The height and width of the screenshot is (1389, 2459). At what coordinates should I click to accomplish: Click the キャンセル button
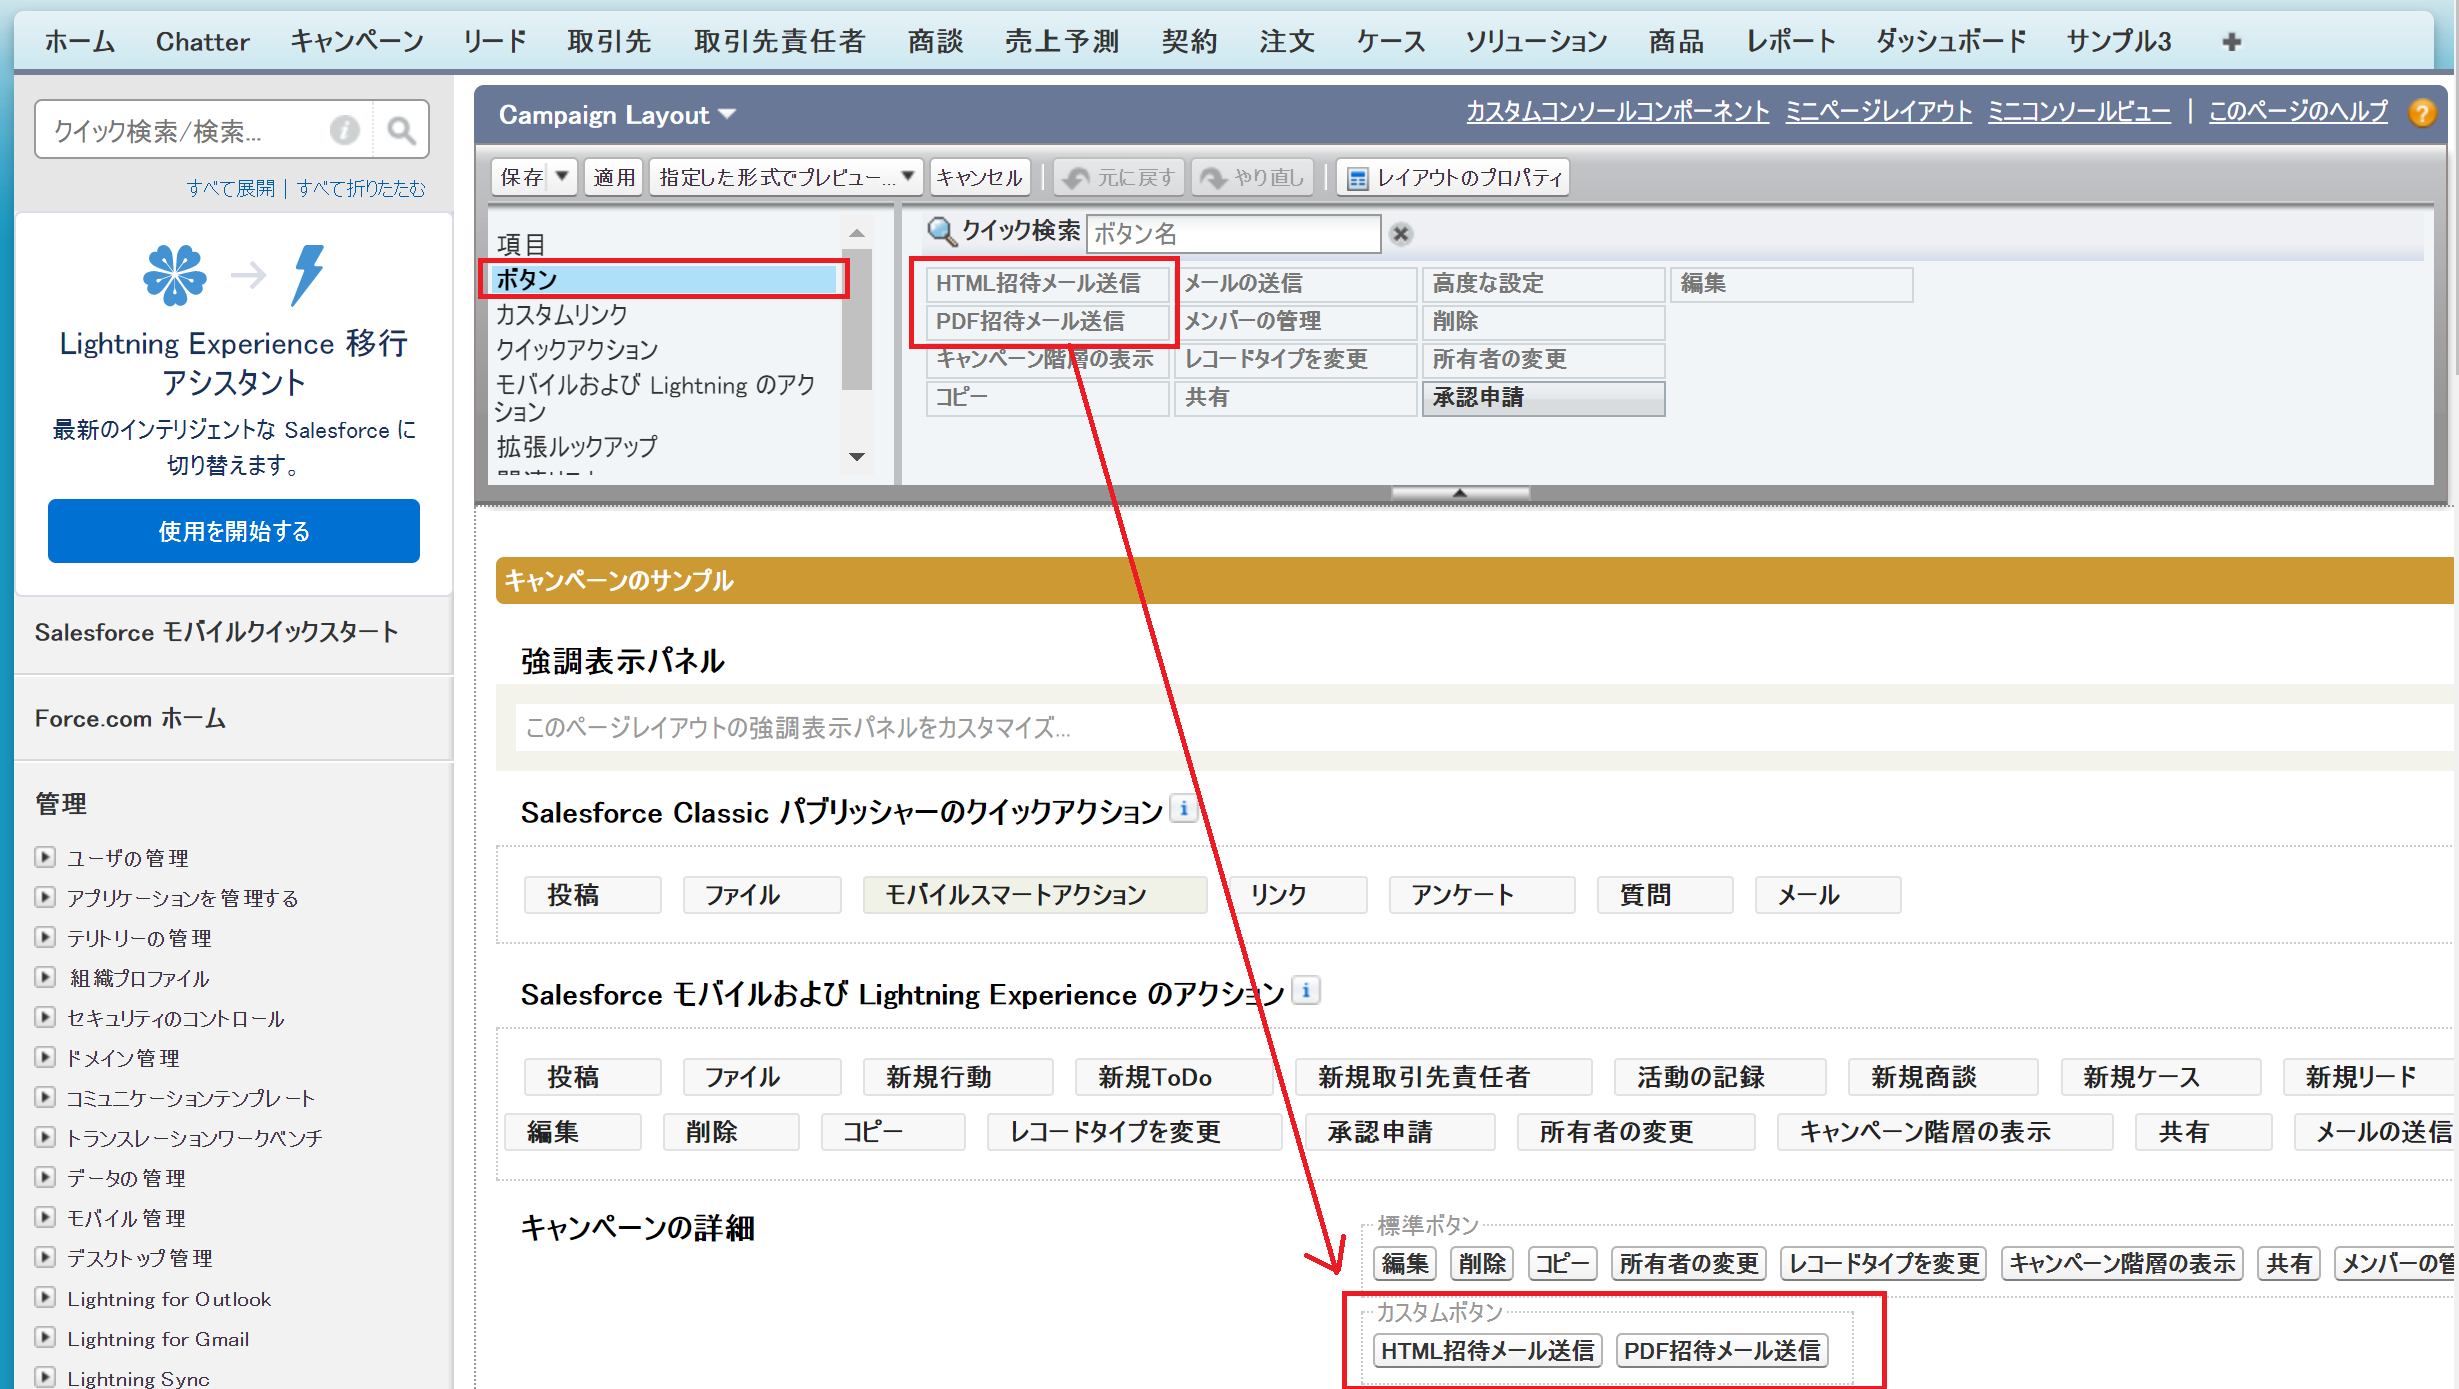979,178
